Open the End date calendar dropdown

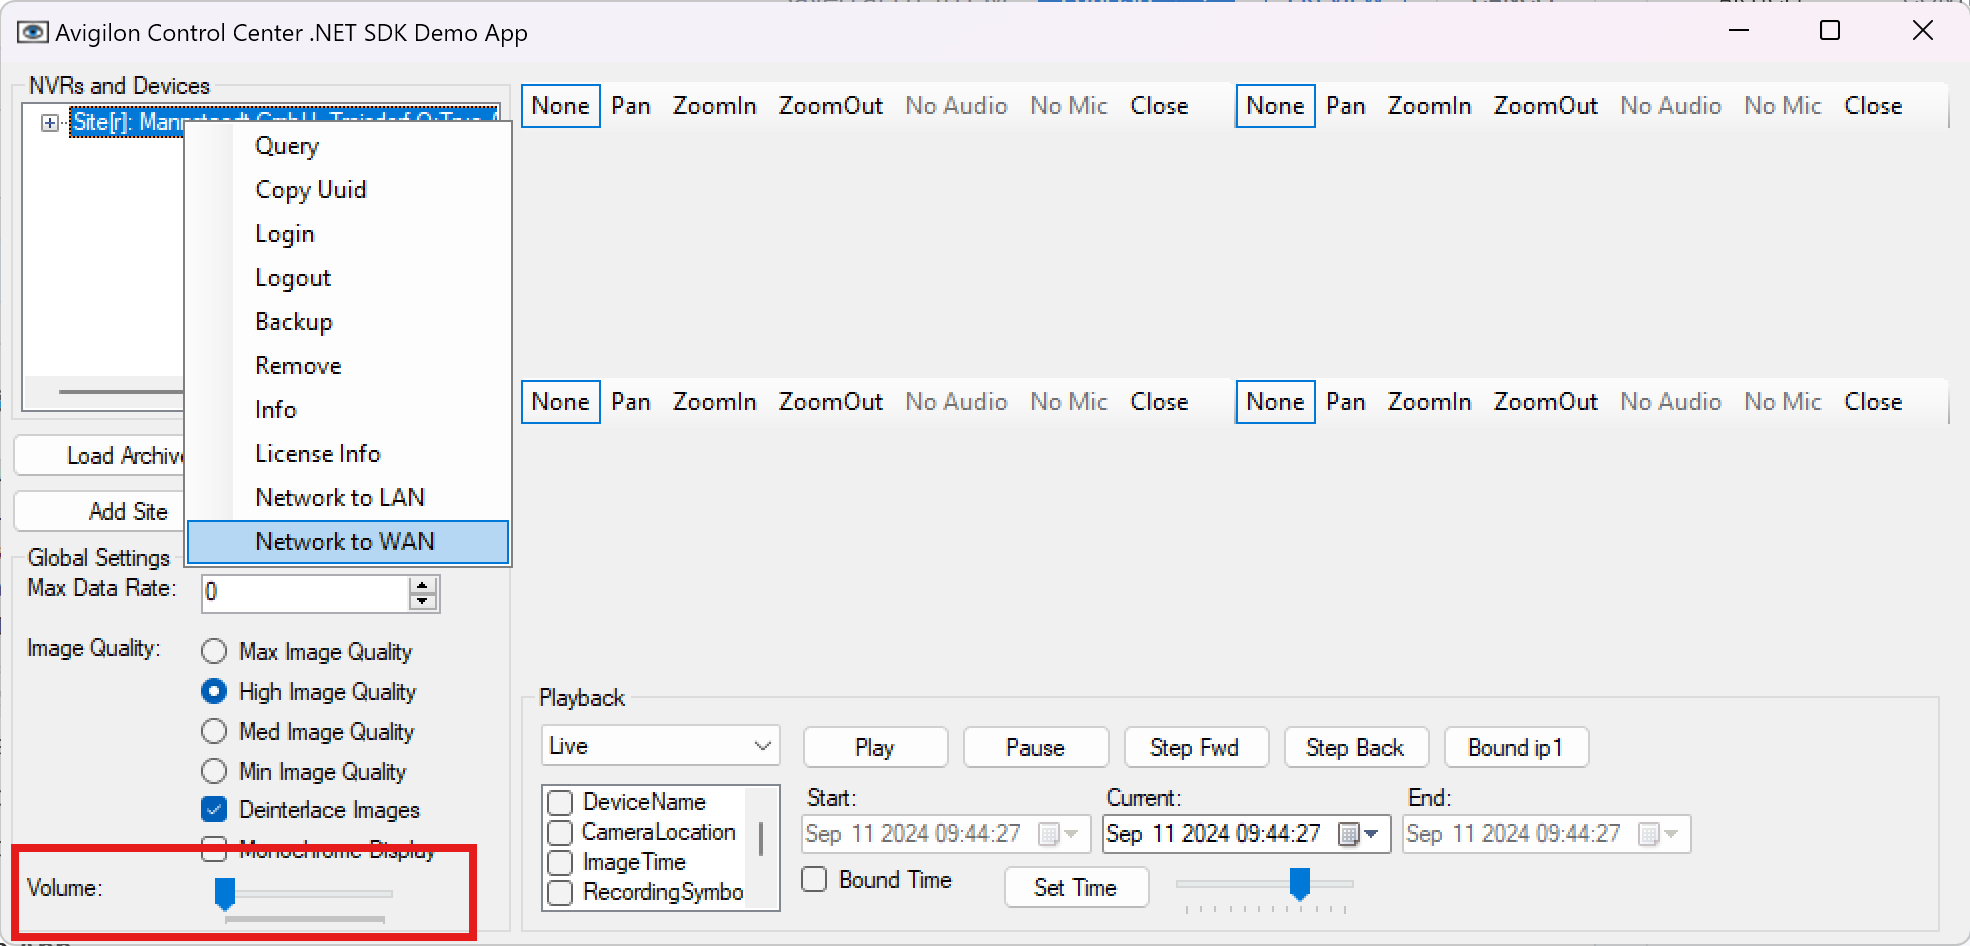click(1660, 834)
